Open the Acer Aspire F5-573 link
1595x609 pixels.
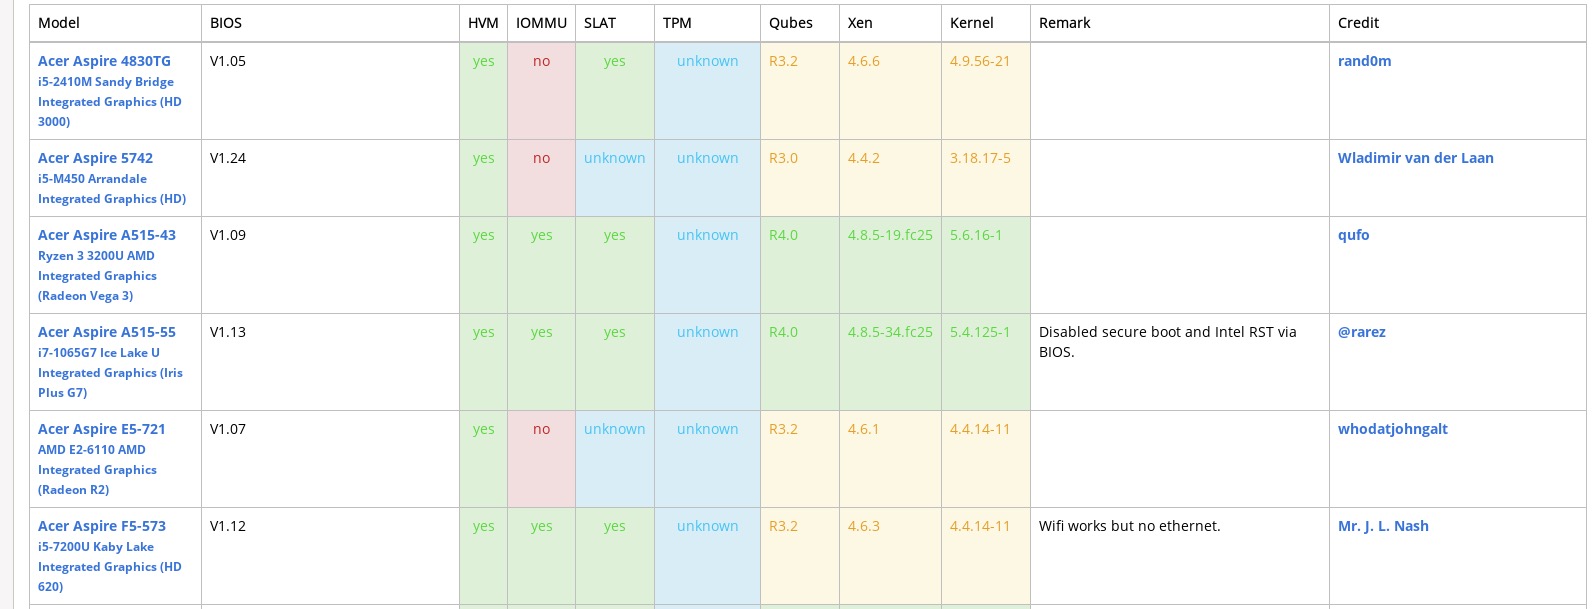point(101,526)
